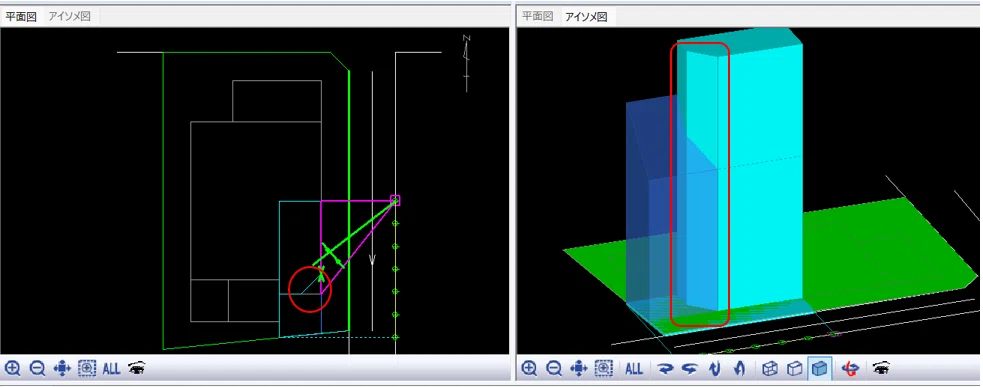Zoom out on the left plan view pane
The image size is (983, 387).
tap(38, 369)
